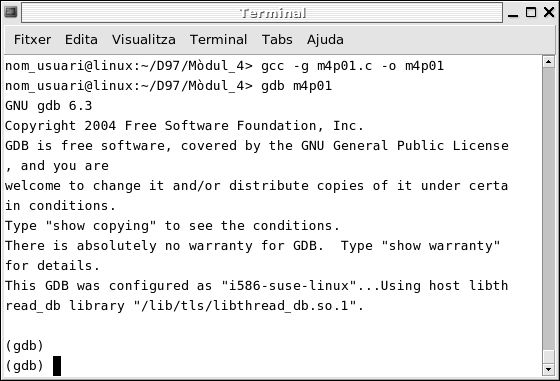Click the "show copying" quoted text
560x381 pixels.
(101, 226)
